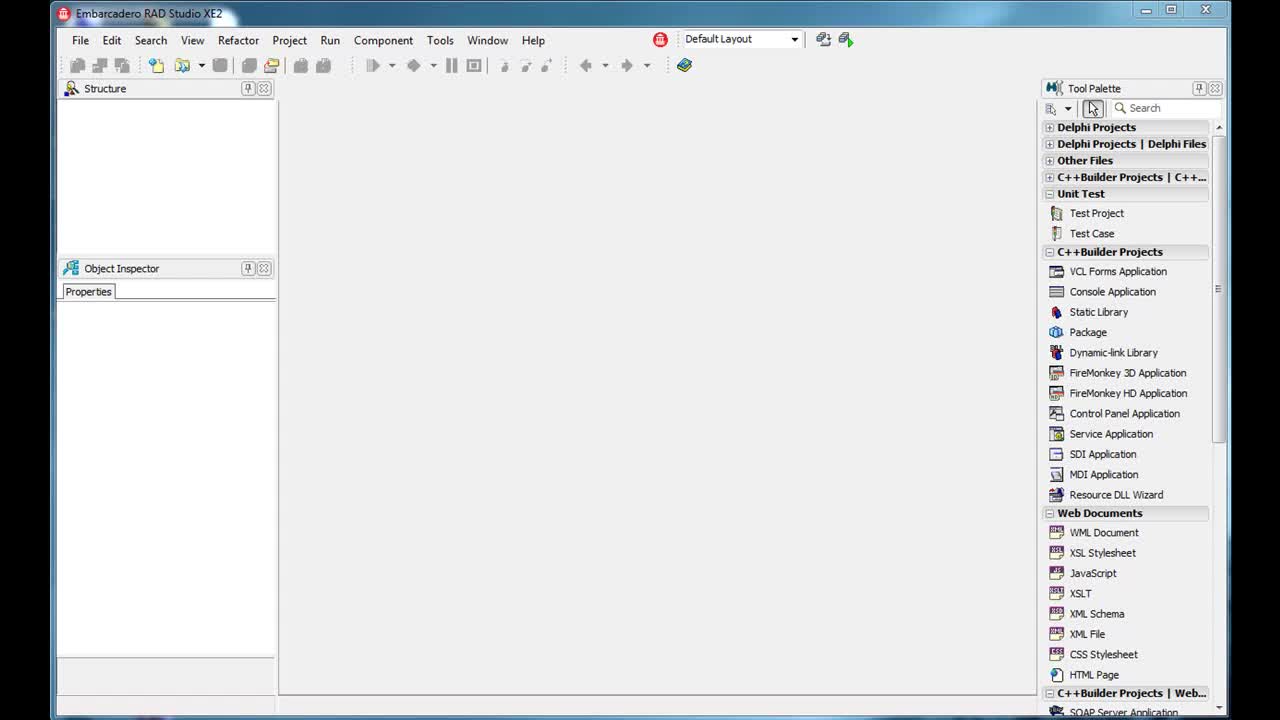
Task: Open the Refactor menu
Action: click(x=238, y=40)
